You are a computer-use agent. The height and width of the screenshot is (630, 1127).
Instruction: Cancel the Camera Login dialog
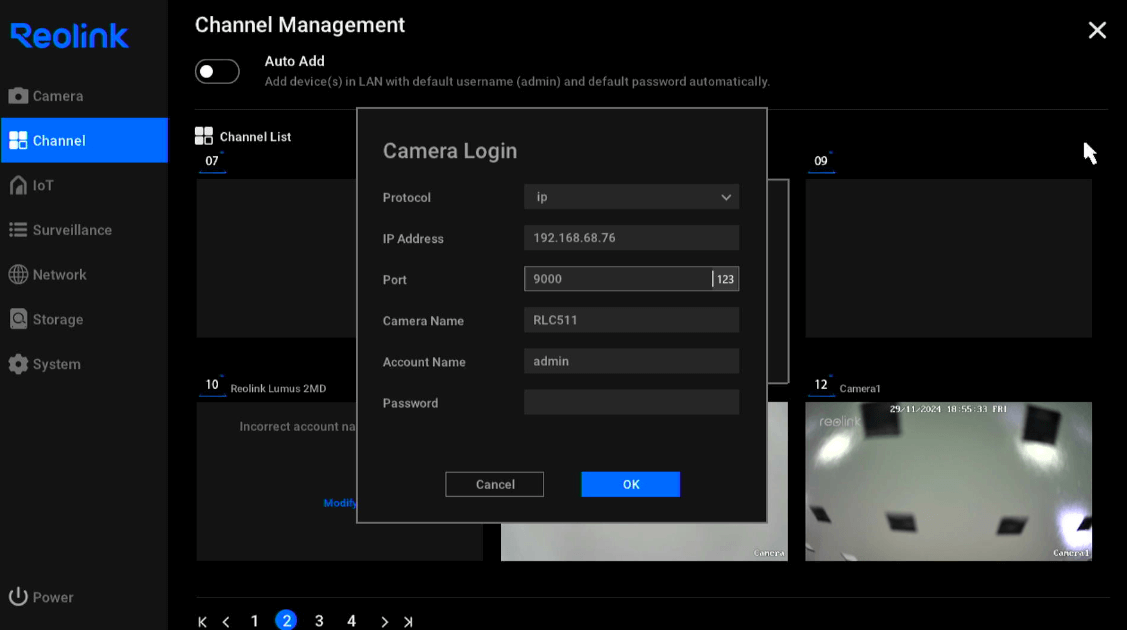(x=494, y=484)
